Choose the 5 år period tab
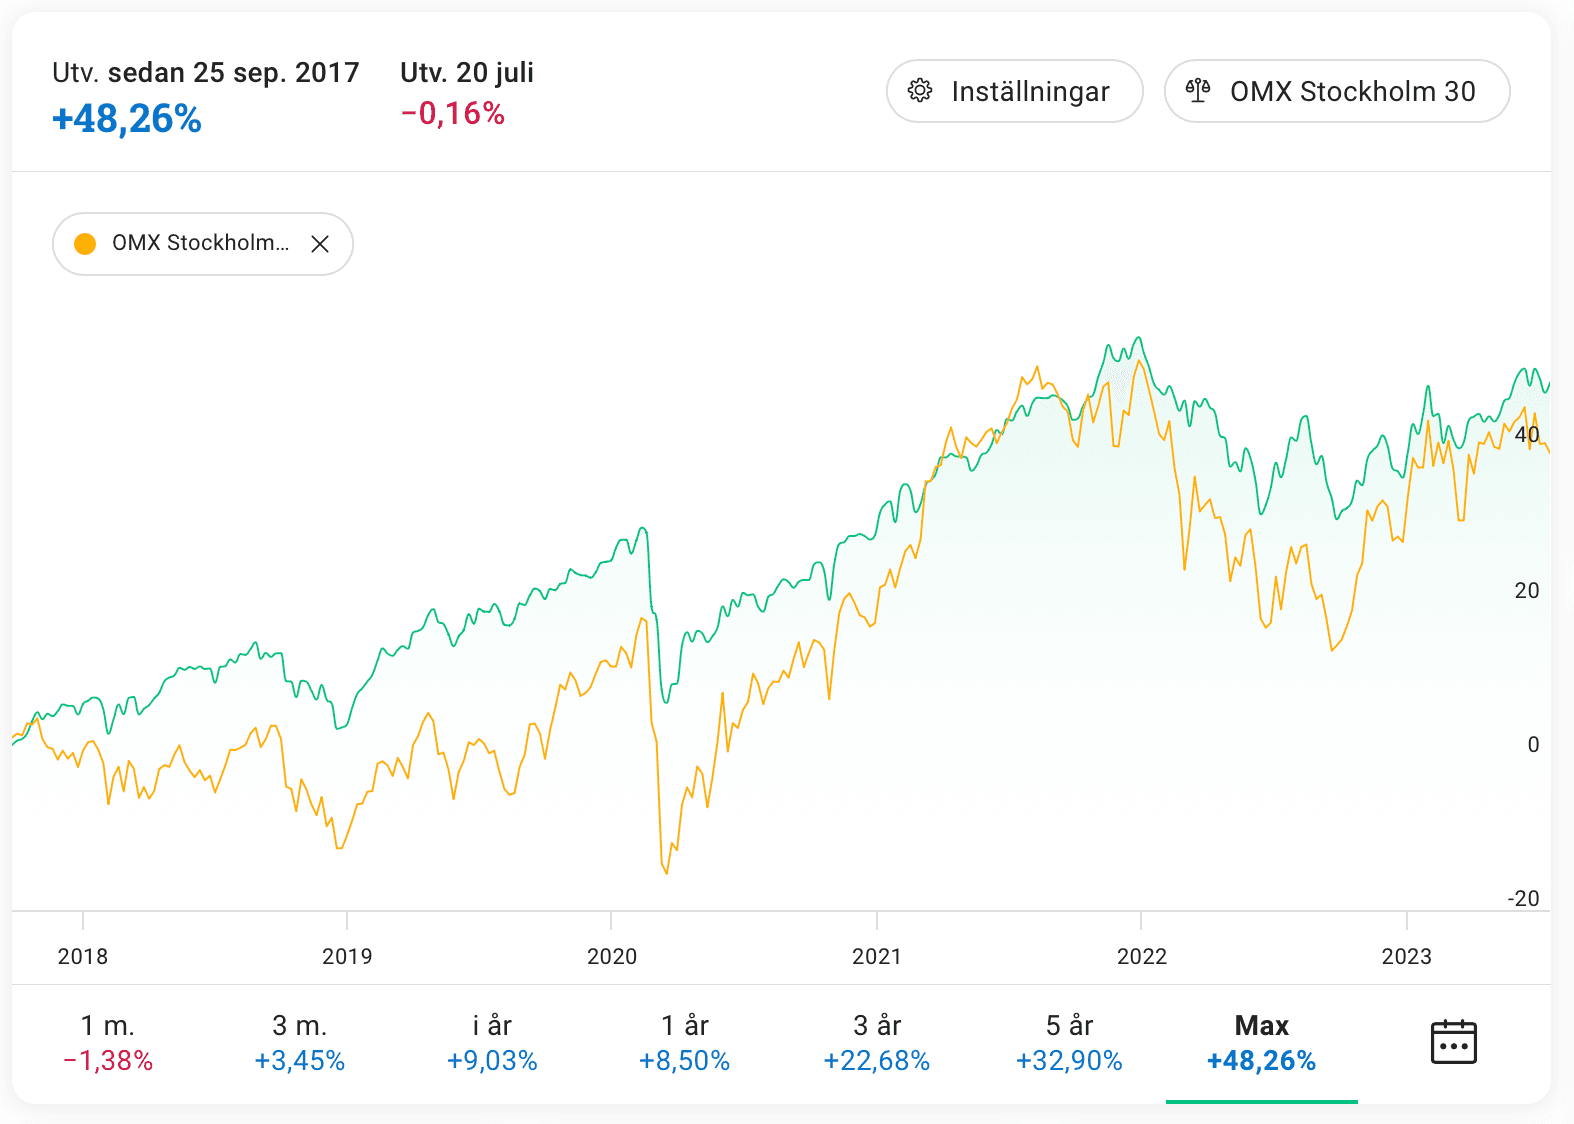The height and width of the screenshot is (1124, 1574). coord(1069,1042)
